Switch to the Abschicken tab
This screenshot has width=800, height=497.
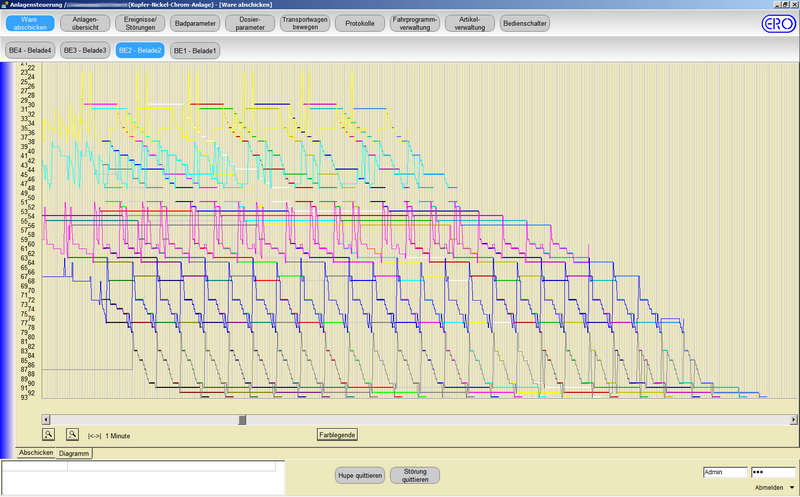click(36, 453)
